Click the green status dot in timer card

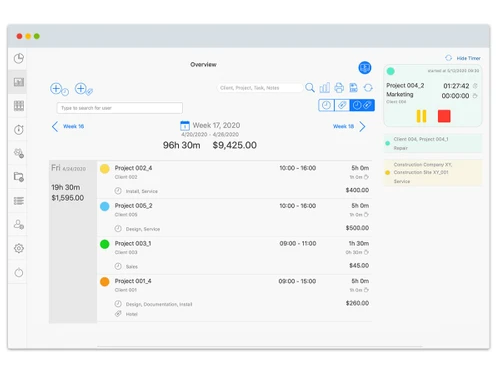coord(391,71)
